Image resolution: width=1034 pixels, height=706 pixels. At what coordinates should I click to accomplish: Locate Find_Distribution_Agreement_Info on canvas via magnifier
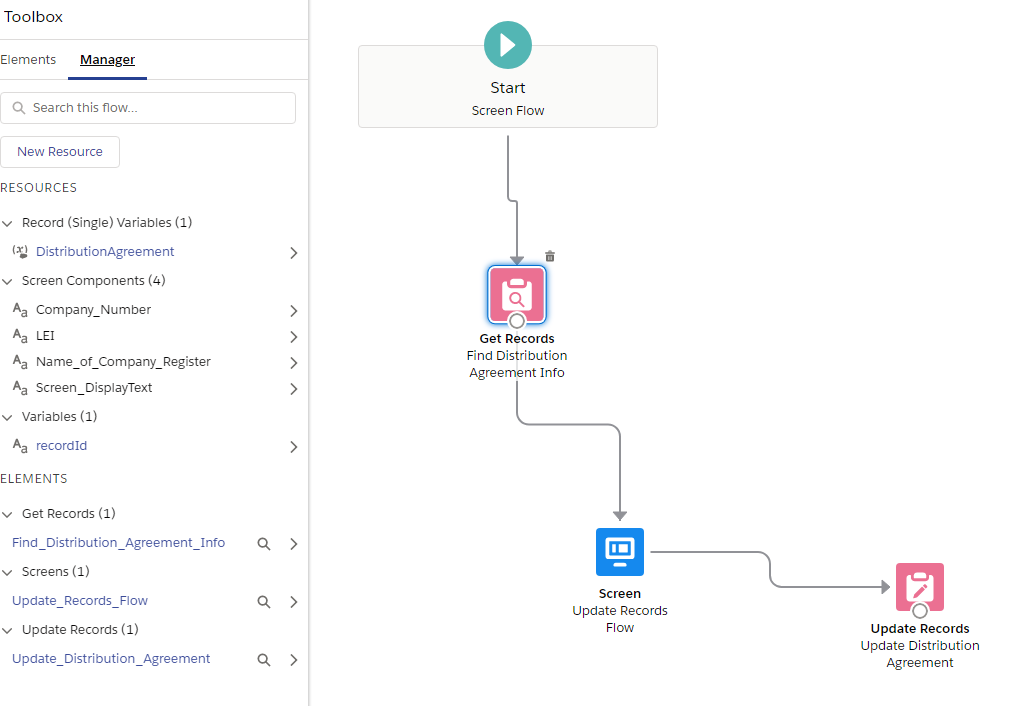pyautogui.click(x=264, y=544)
